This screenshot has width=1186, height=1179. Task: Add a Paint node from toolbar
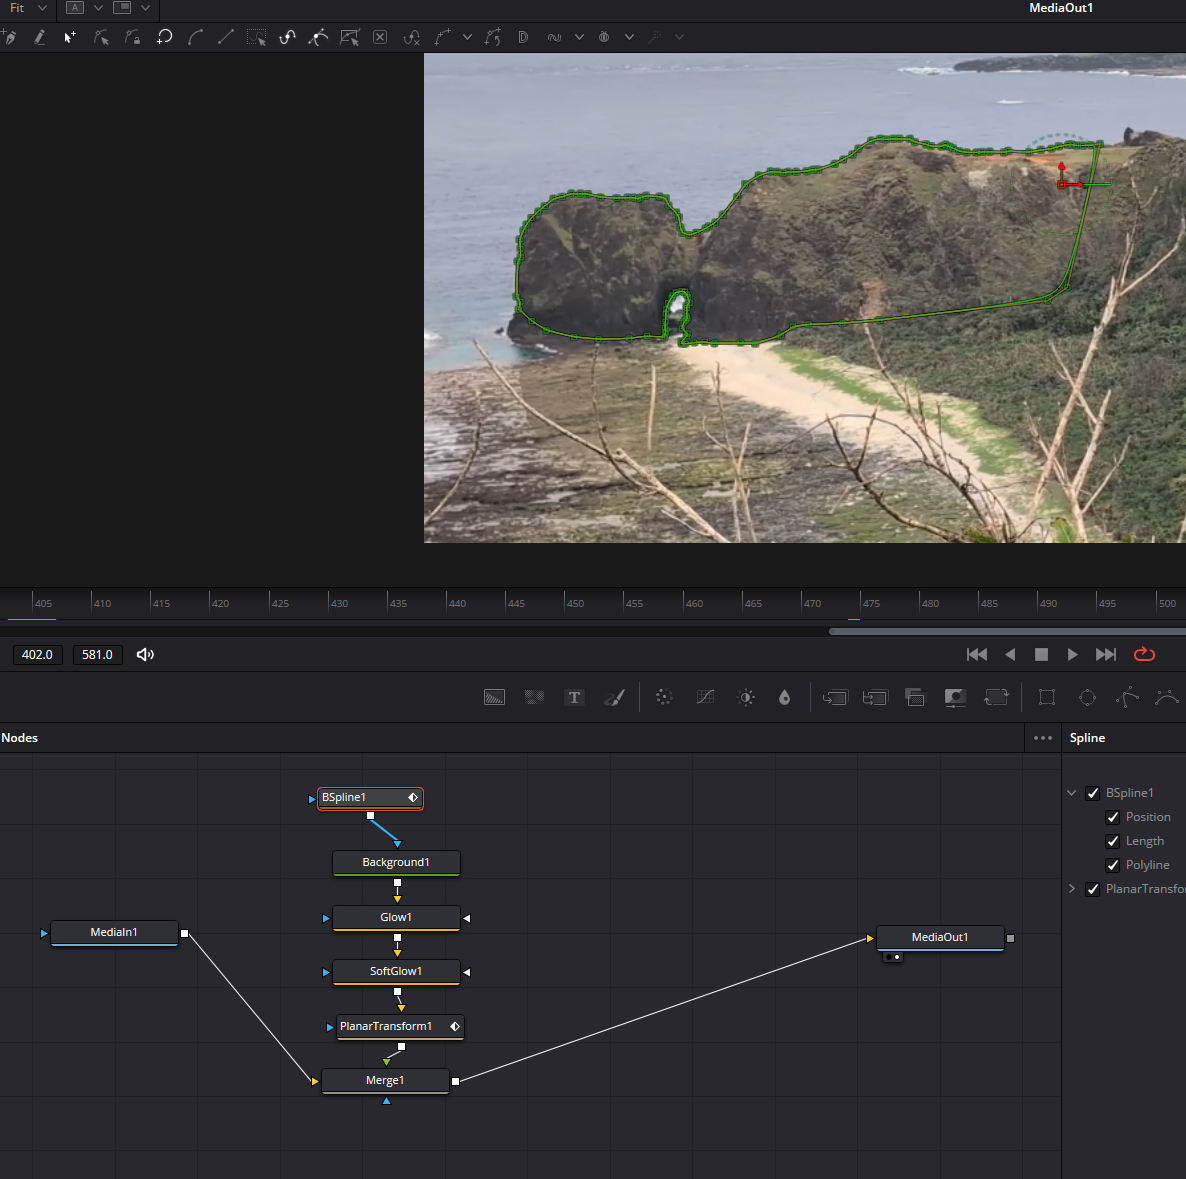[614, 697]
